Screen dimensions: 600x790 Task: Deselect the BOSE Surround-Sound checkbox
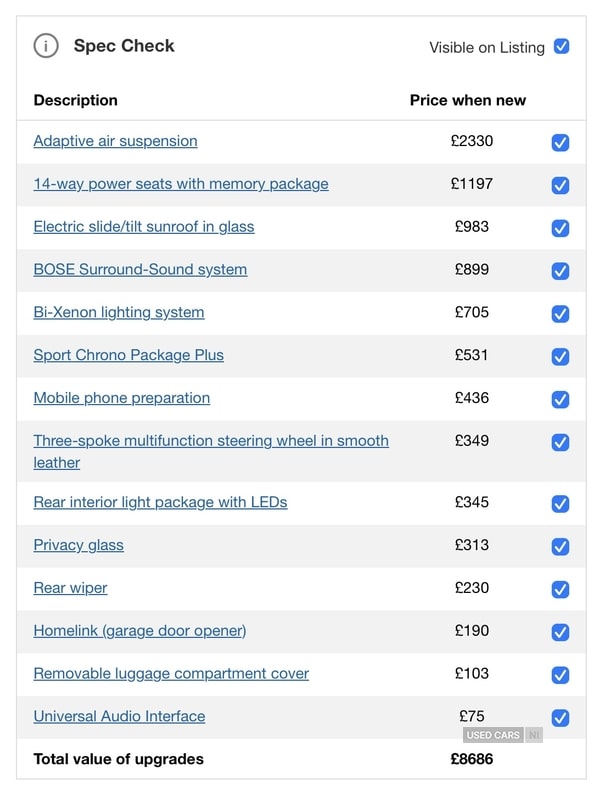tap(561, 271)
